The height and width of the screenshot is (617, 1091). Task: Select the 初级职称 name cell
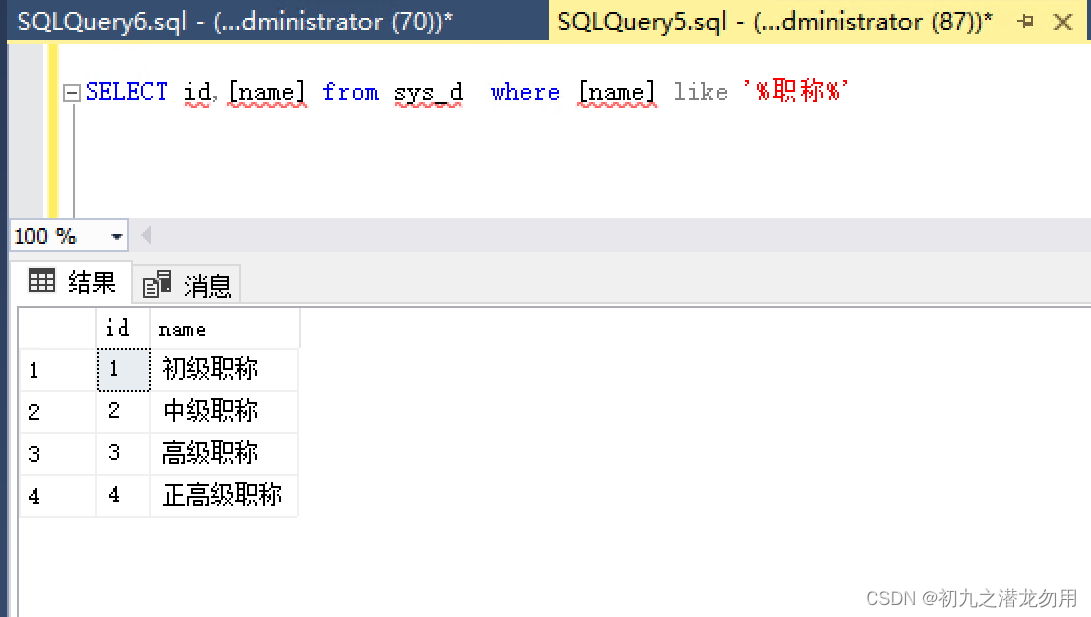(x=224, y=370)
